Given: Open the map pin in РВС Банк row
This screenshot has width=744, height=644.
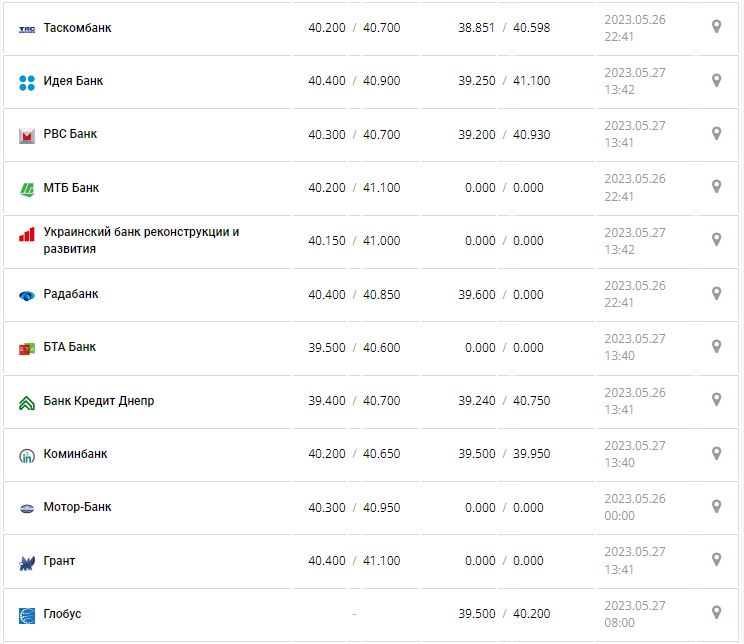Looking at the screenshot, I should click(716, 133).
